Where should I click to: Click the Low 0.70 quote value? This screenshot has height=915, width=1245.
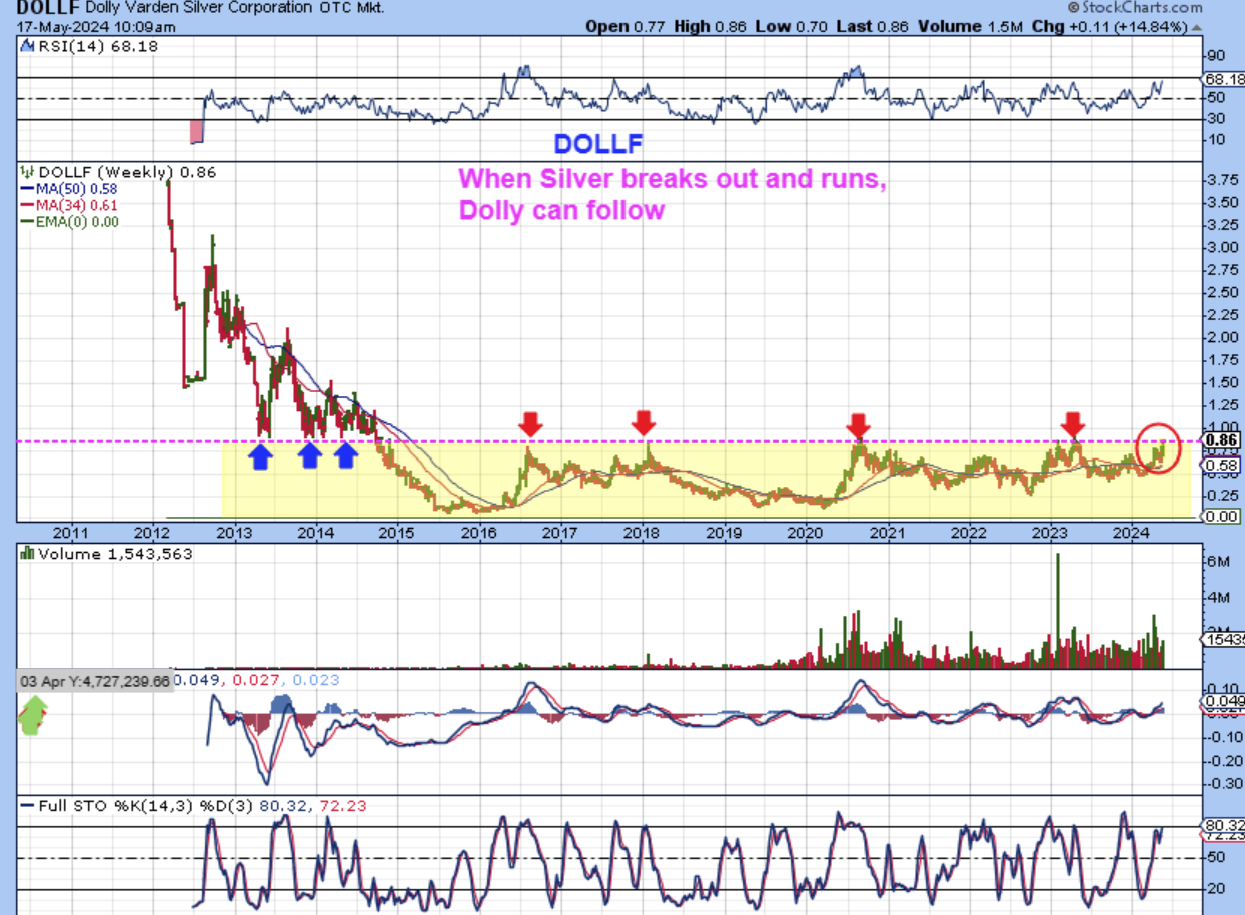[x=792, y=26]
